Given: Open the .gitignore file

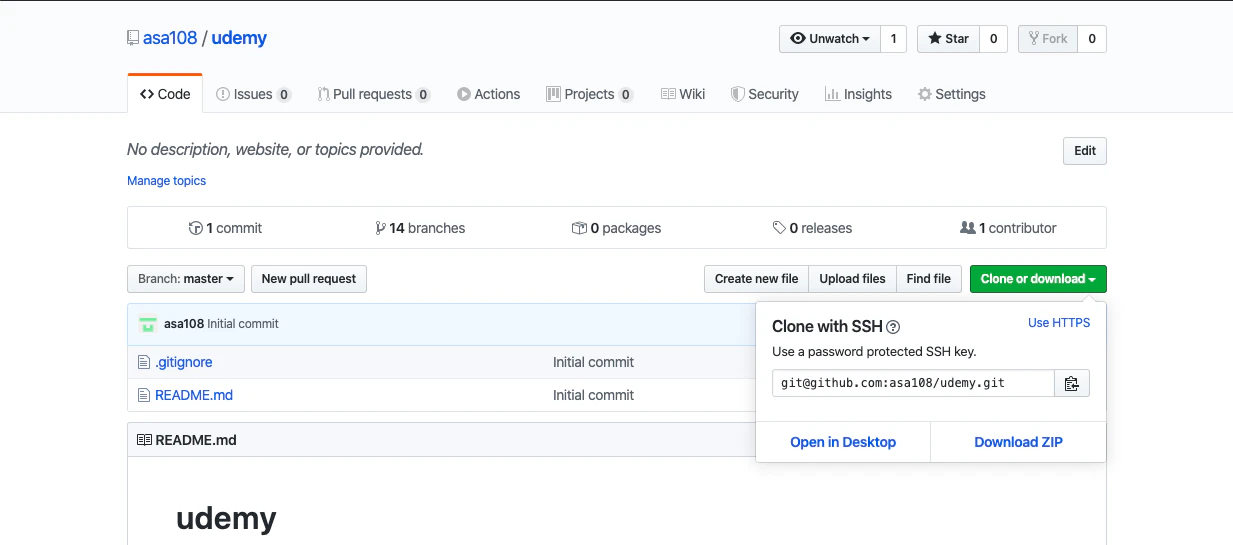Looking at the screenshot, I should 184,362.
